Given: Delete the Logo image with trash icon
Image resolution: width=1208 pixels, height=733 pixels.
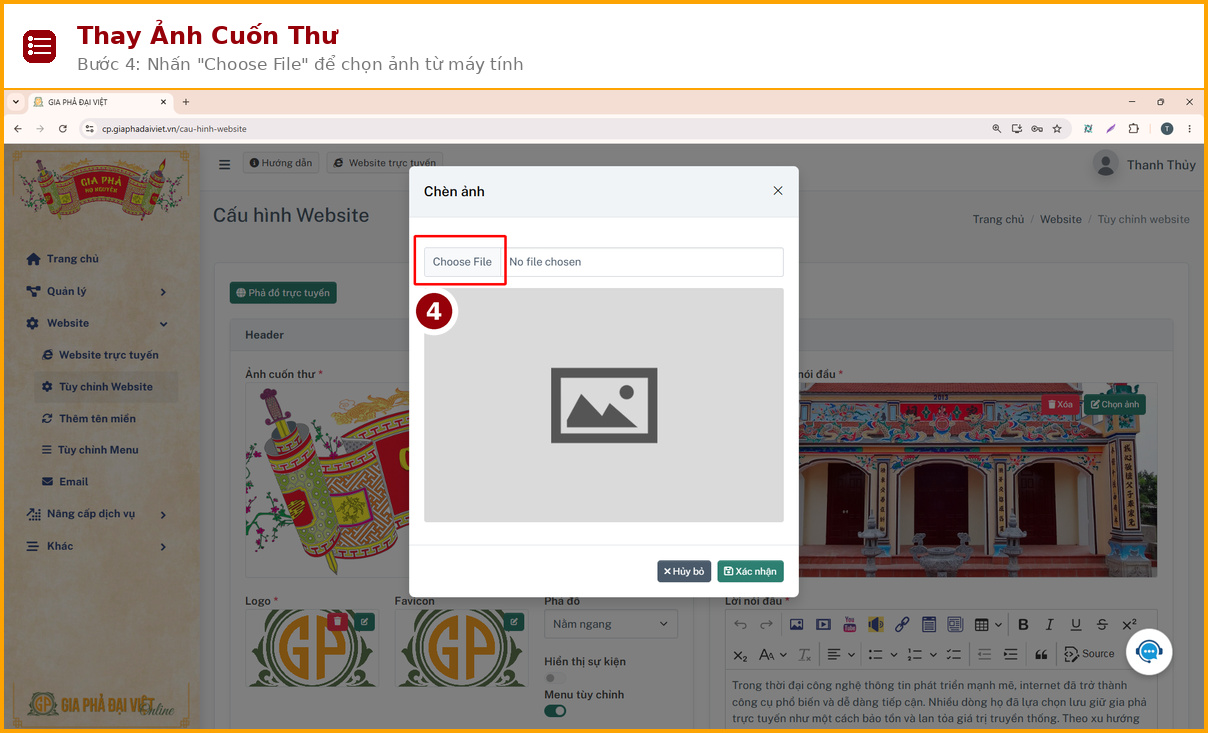Looking at the screenshot, I should [x=337, y=621].
